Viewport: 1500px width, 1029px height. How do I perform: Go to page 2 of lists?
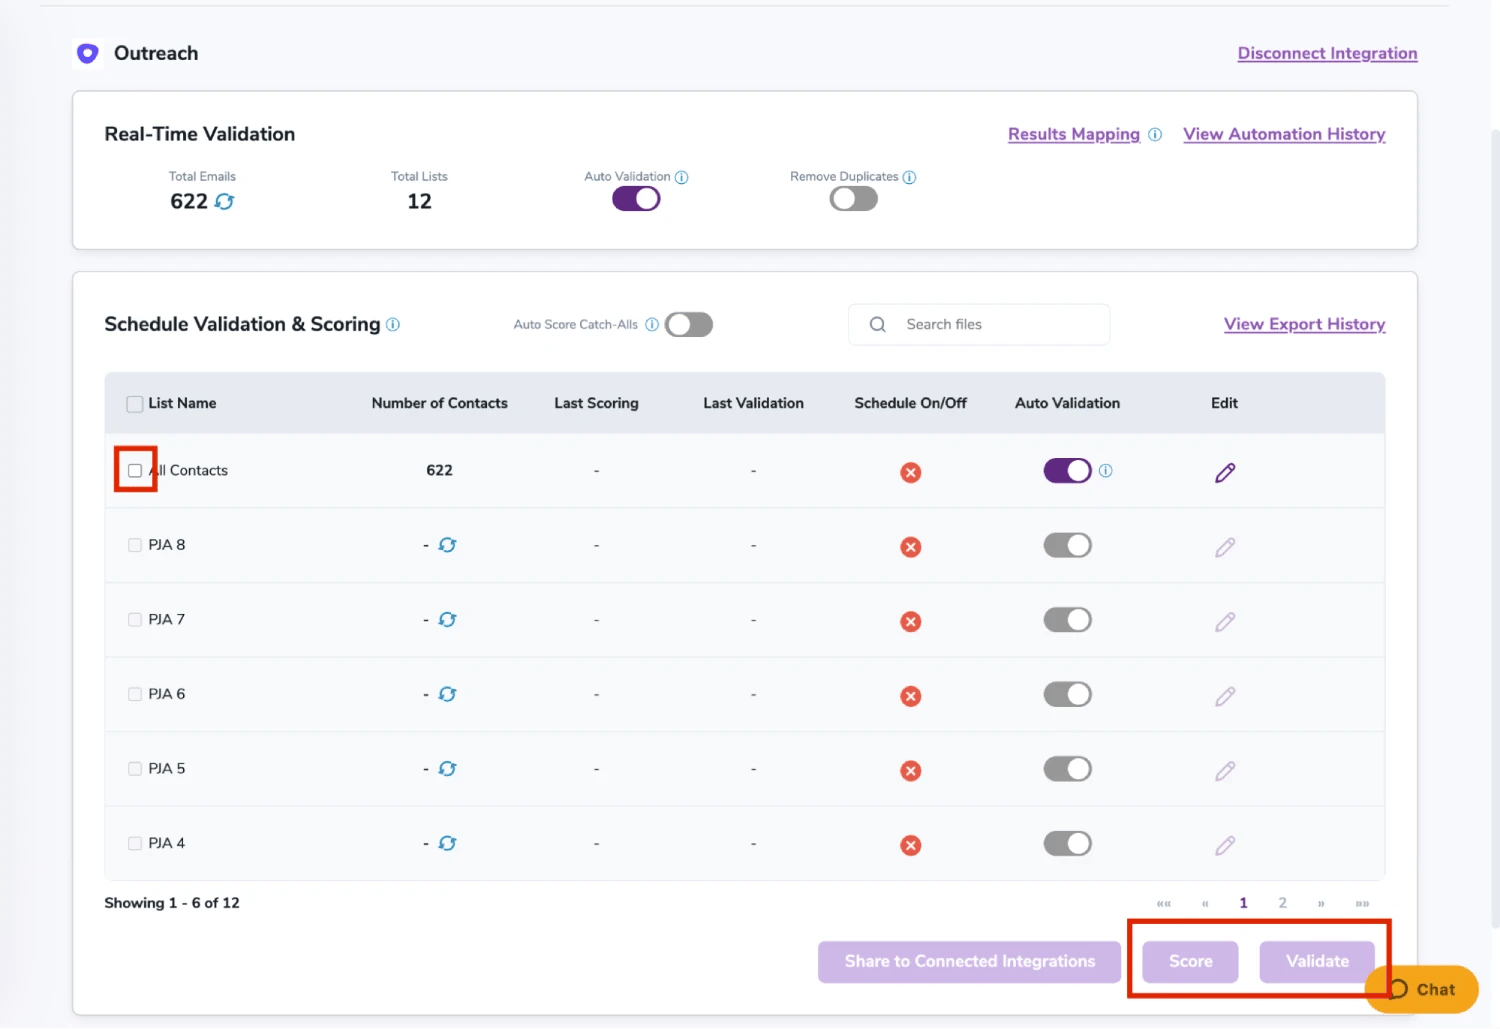(x=1282, y=903)
